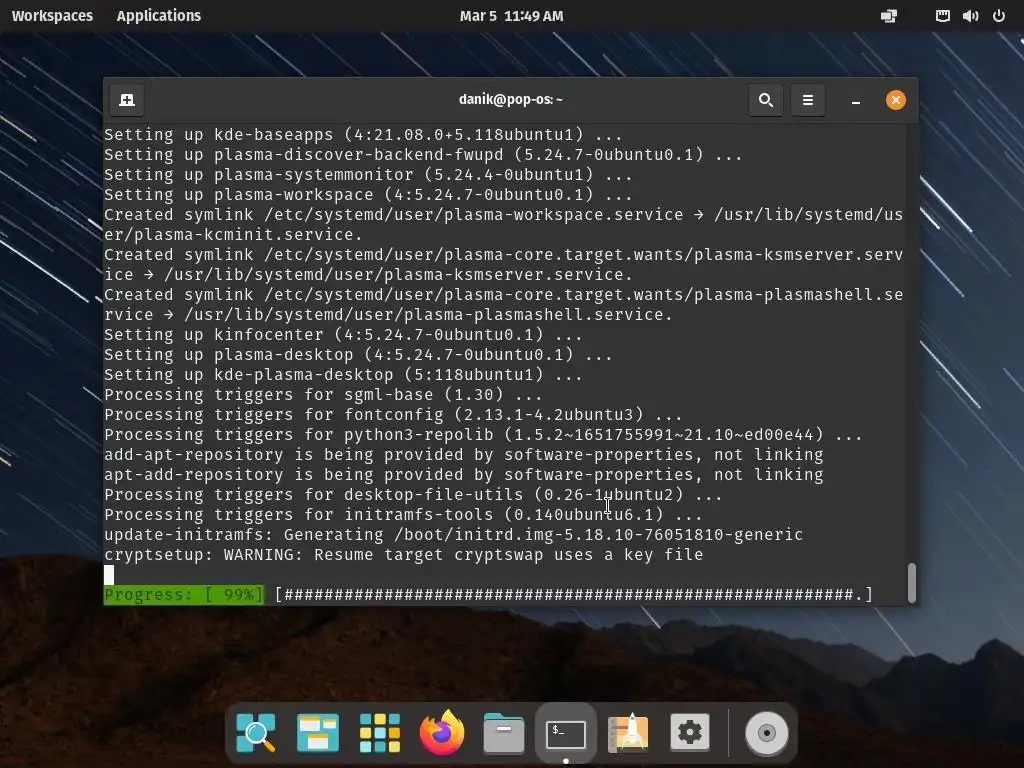Click the hash-mark progress bar
This screenshot has height=768, width=1024.
[x=574, y=595]
